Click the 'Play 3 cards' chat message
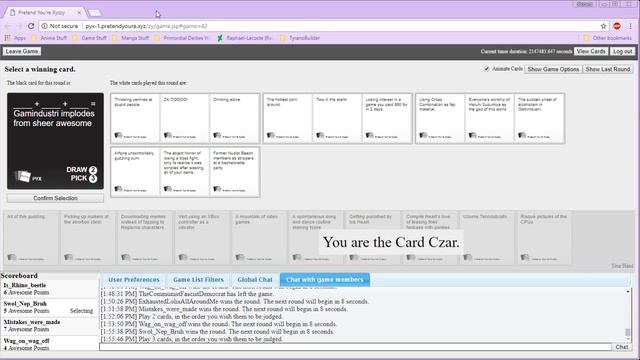 click(x=191, y=339)
